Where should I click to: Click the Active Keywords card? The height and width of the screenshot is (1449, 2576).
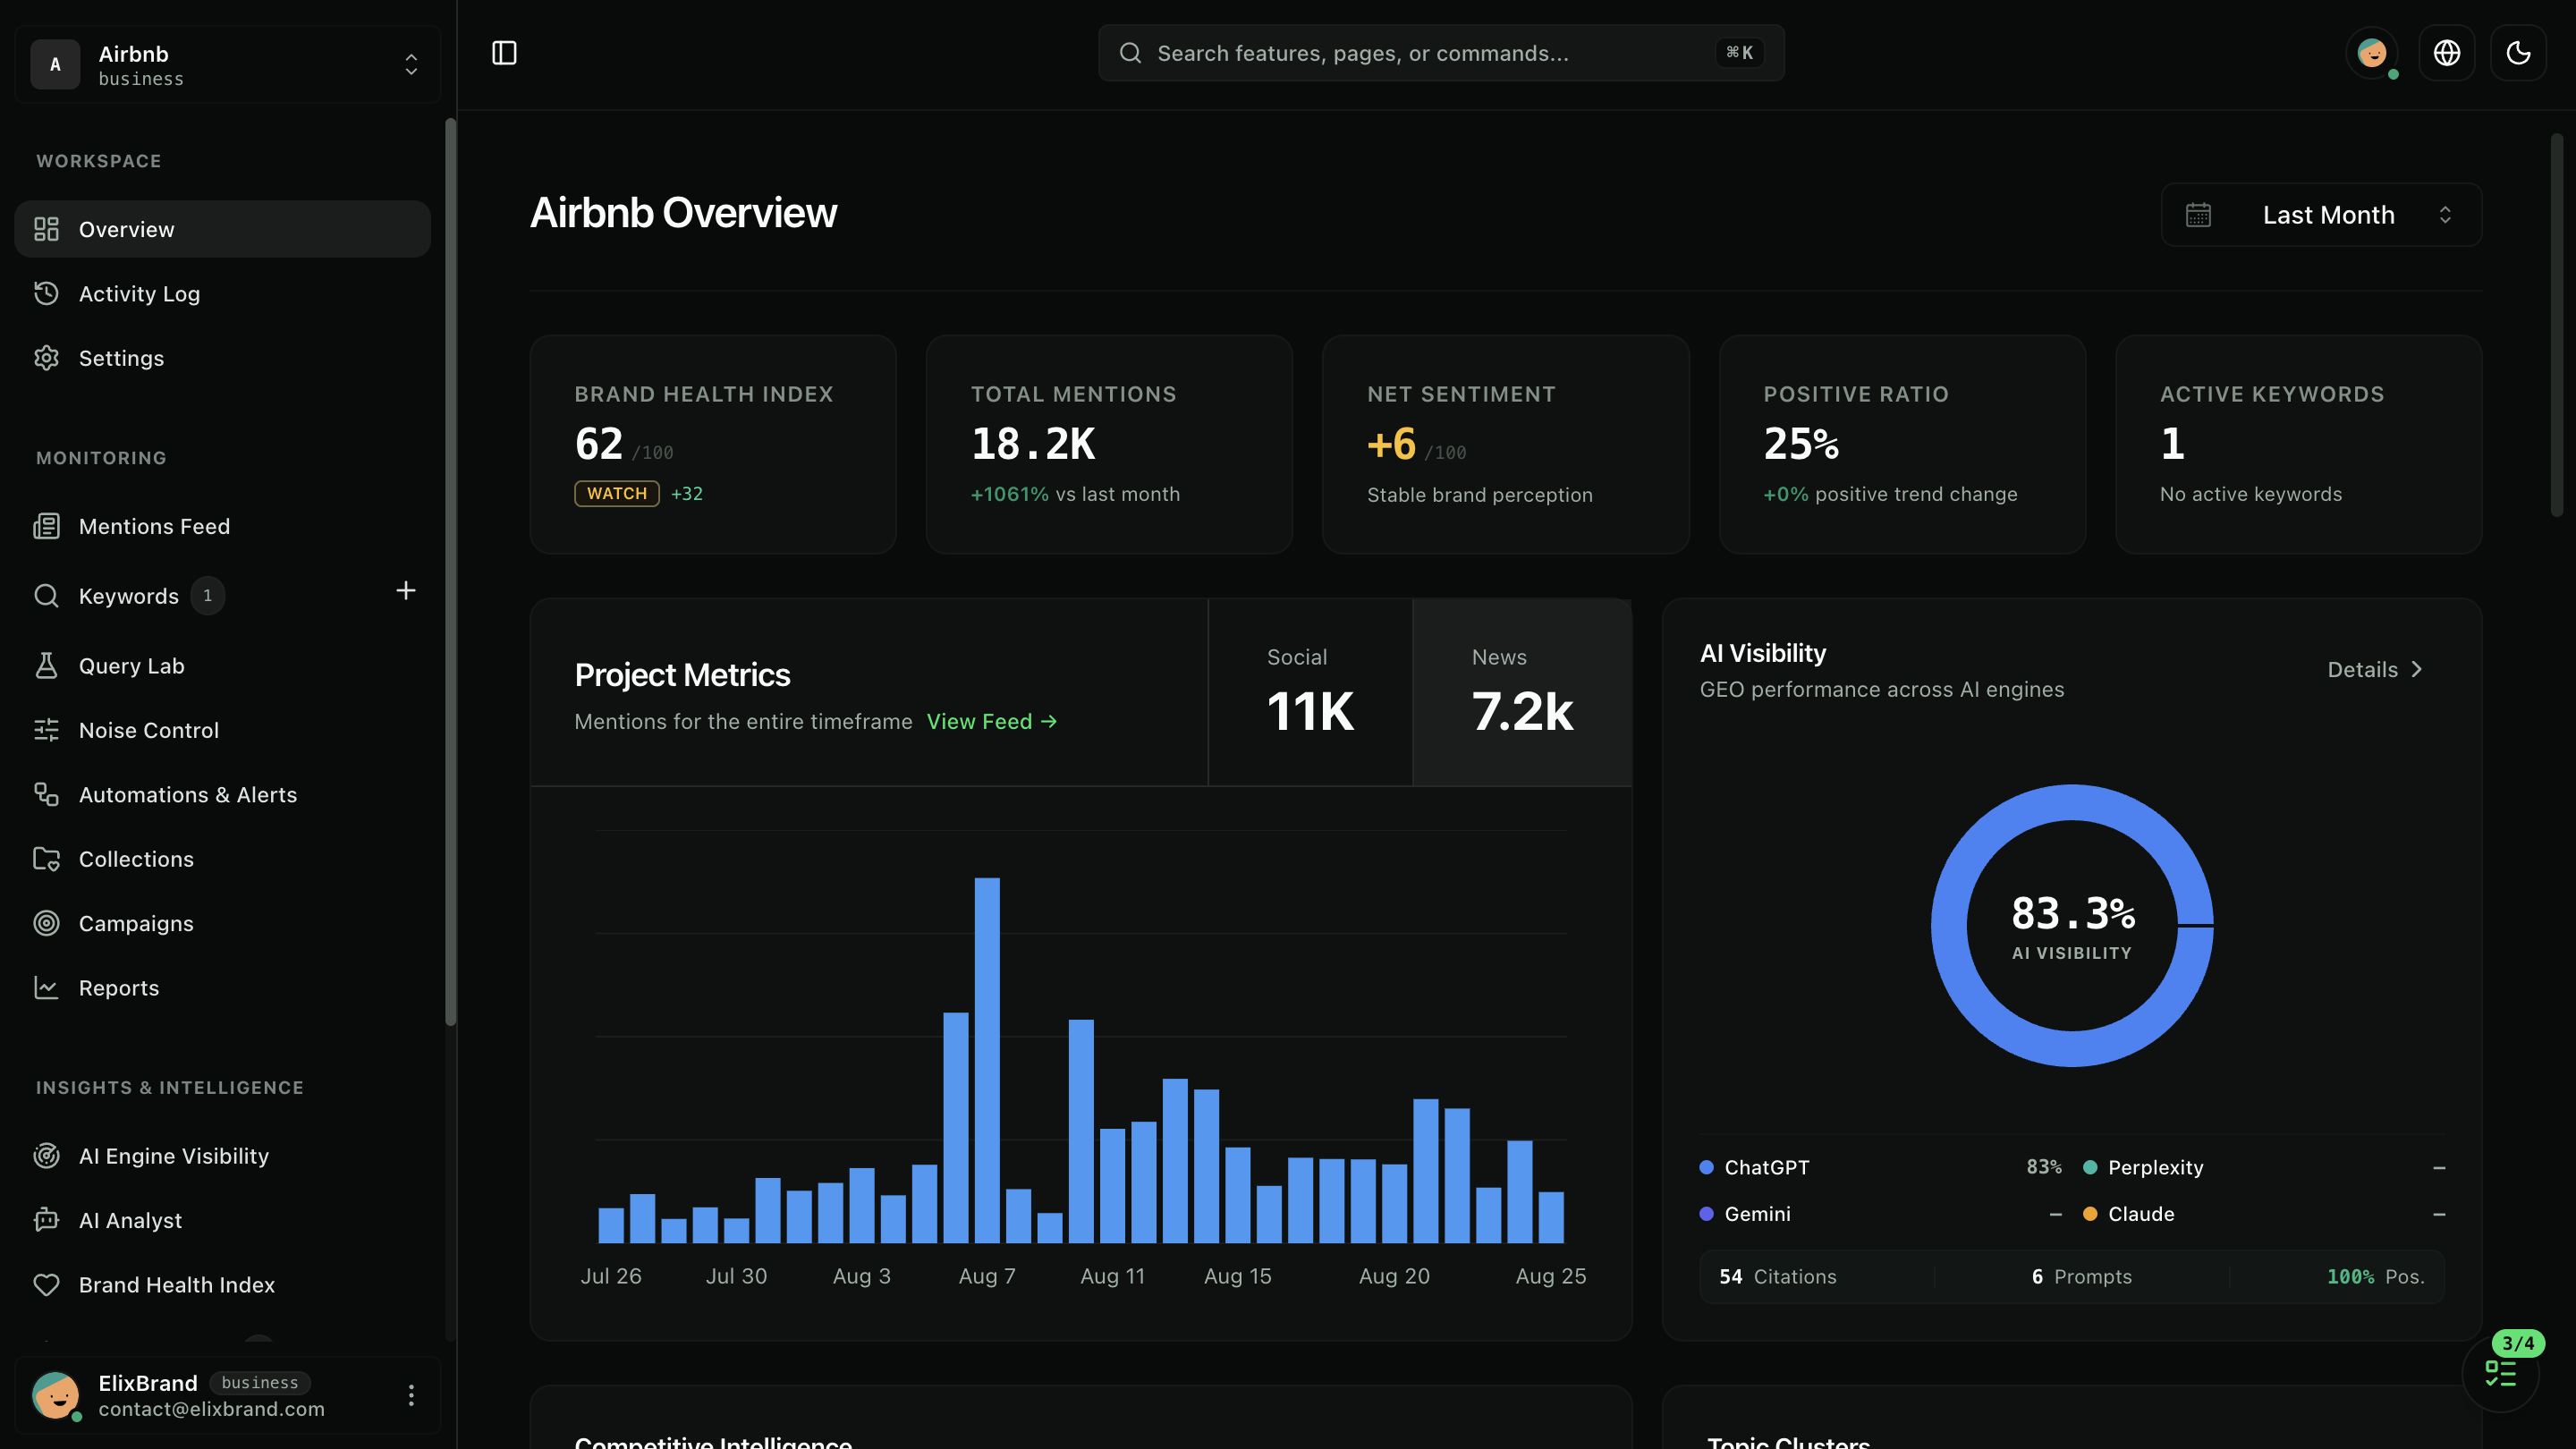point(2298,444)
